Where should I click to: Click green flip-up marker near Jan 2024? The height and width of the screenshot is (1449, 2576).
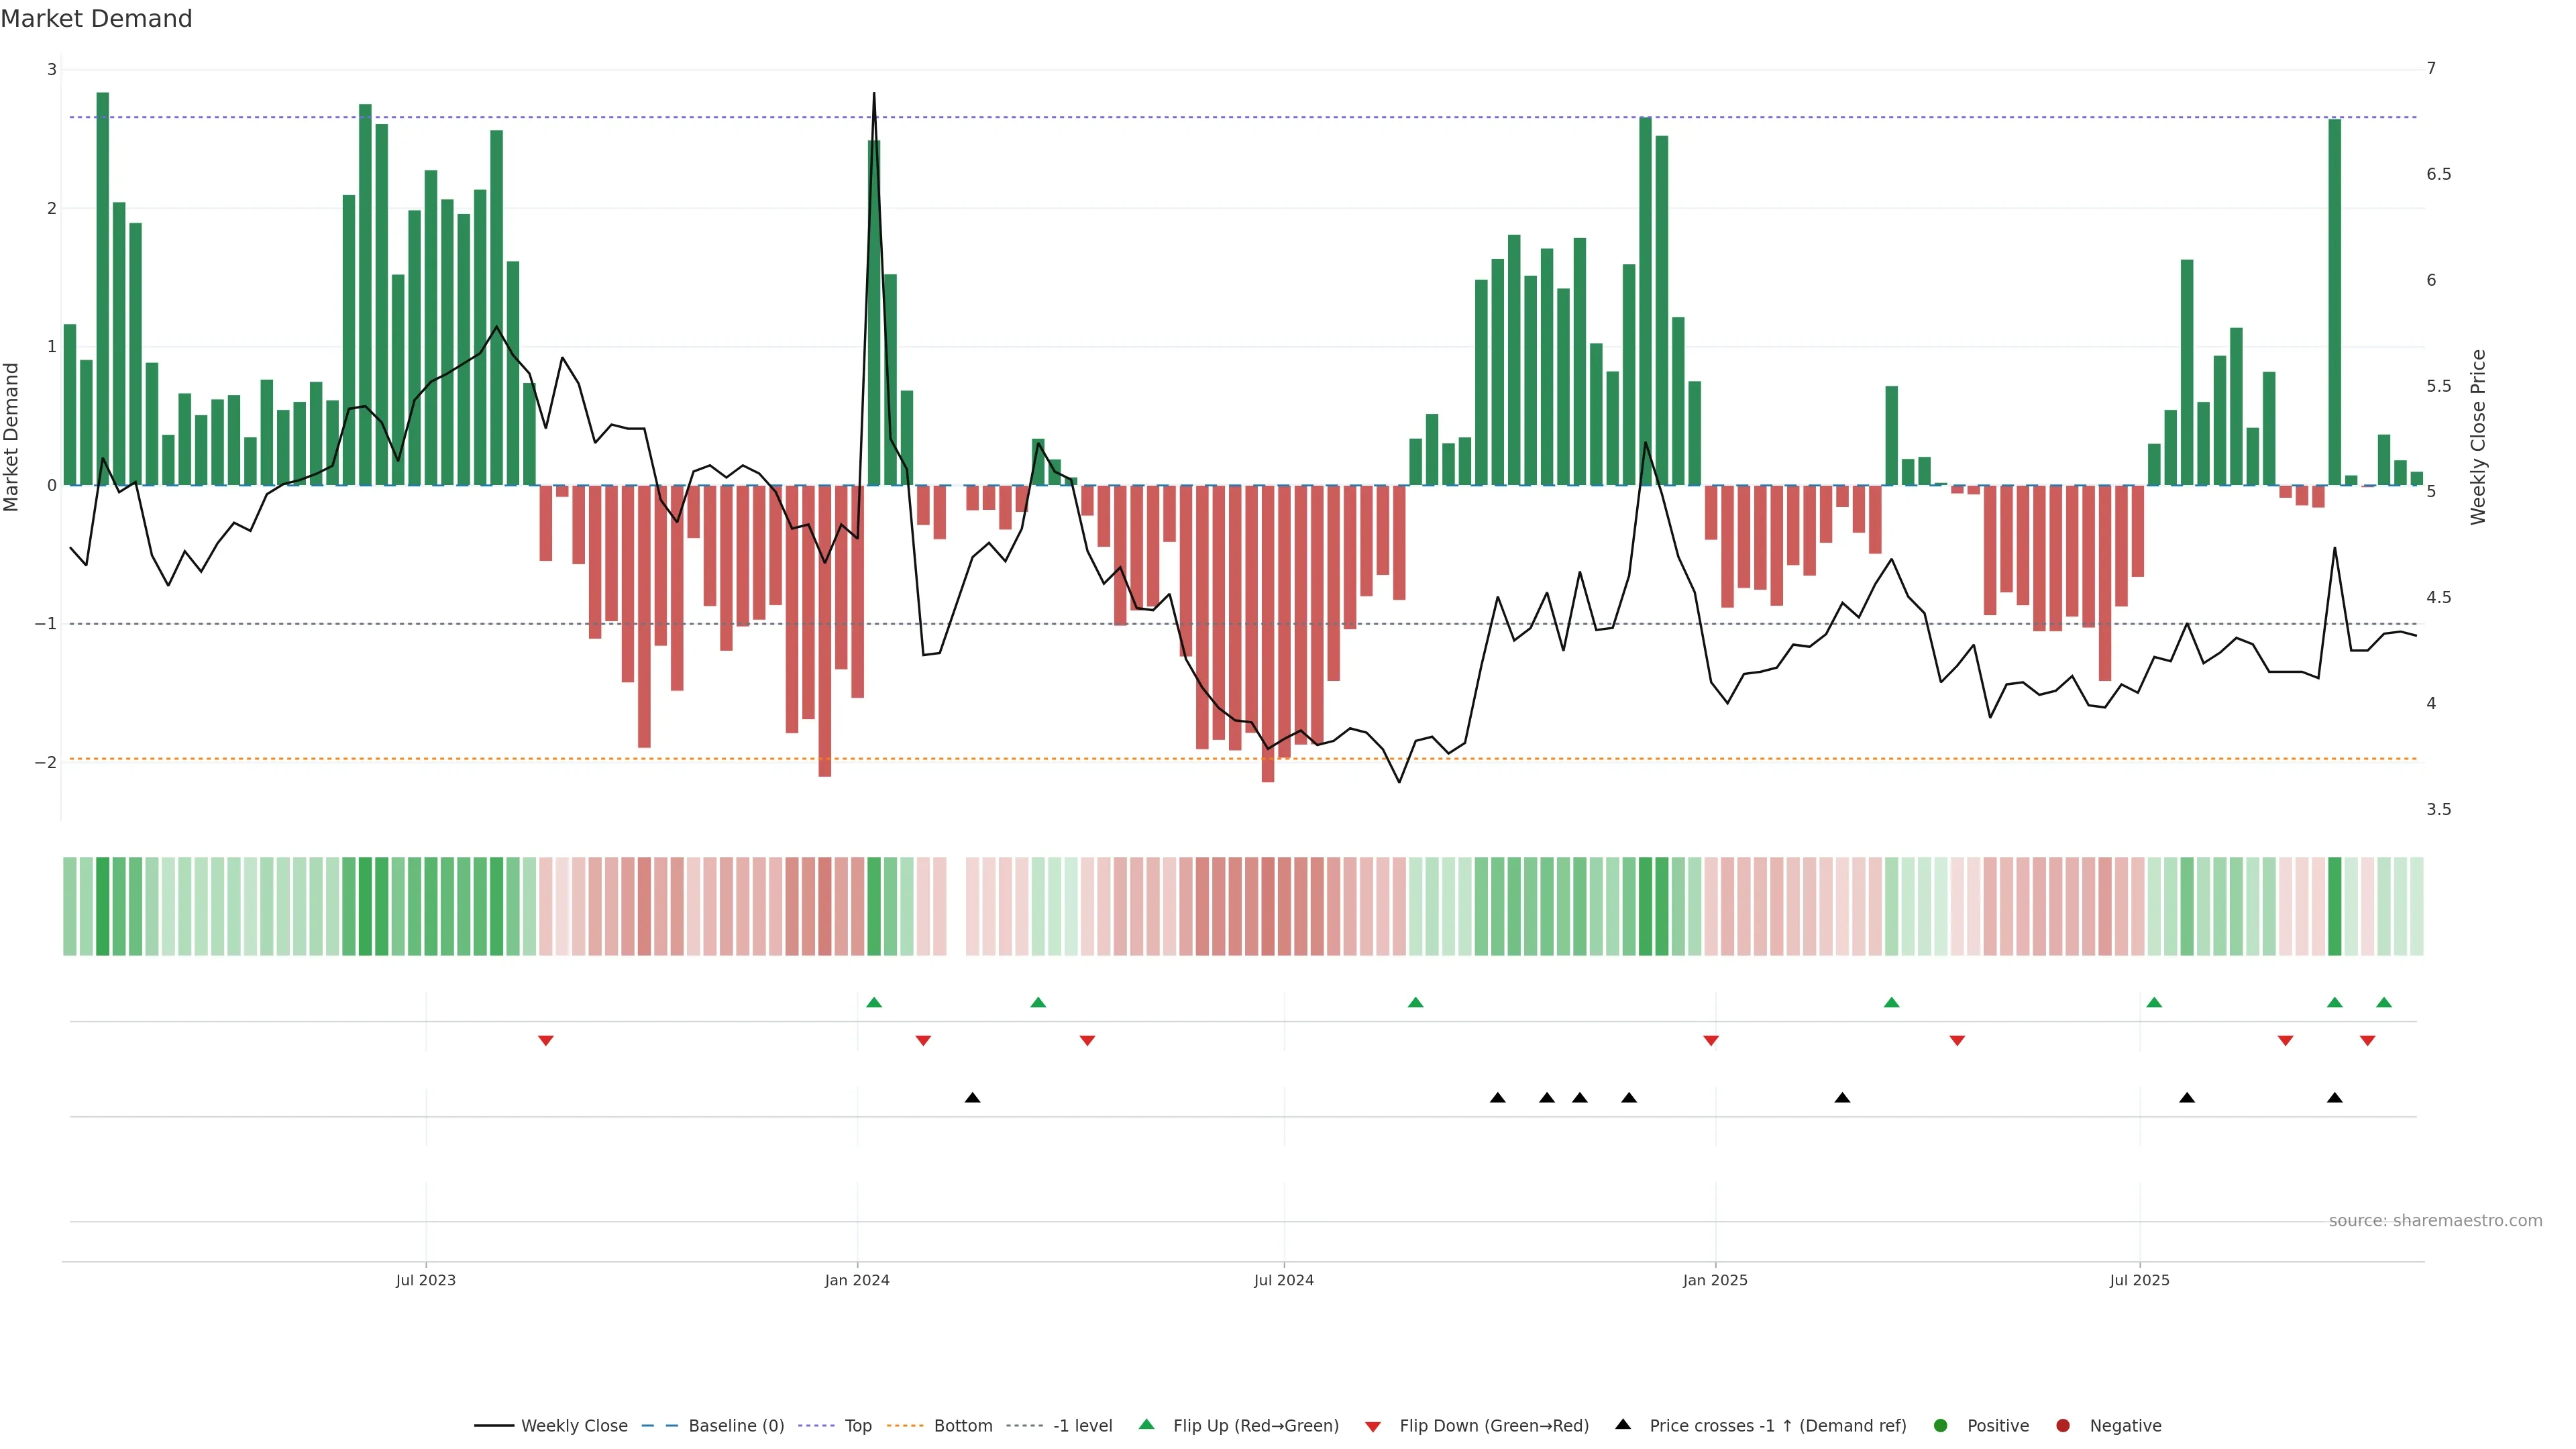[x=874, y=1002]
